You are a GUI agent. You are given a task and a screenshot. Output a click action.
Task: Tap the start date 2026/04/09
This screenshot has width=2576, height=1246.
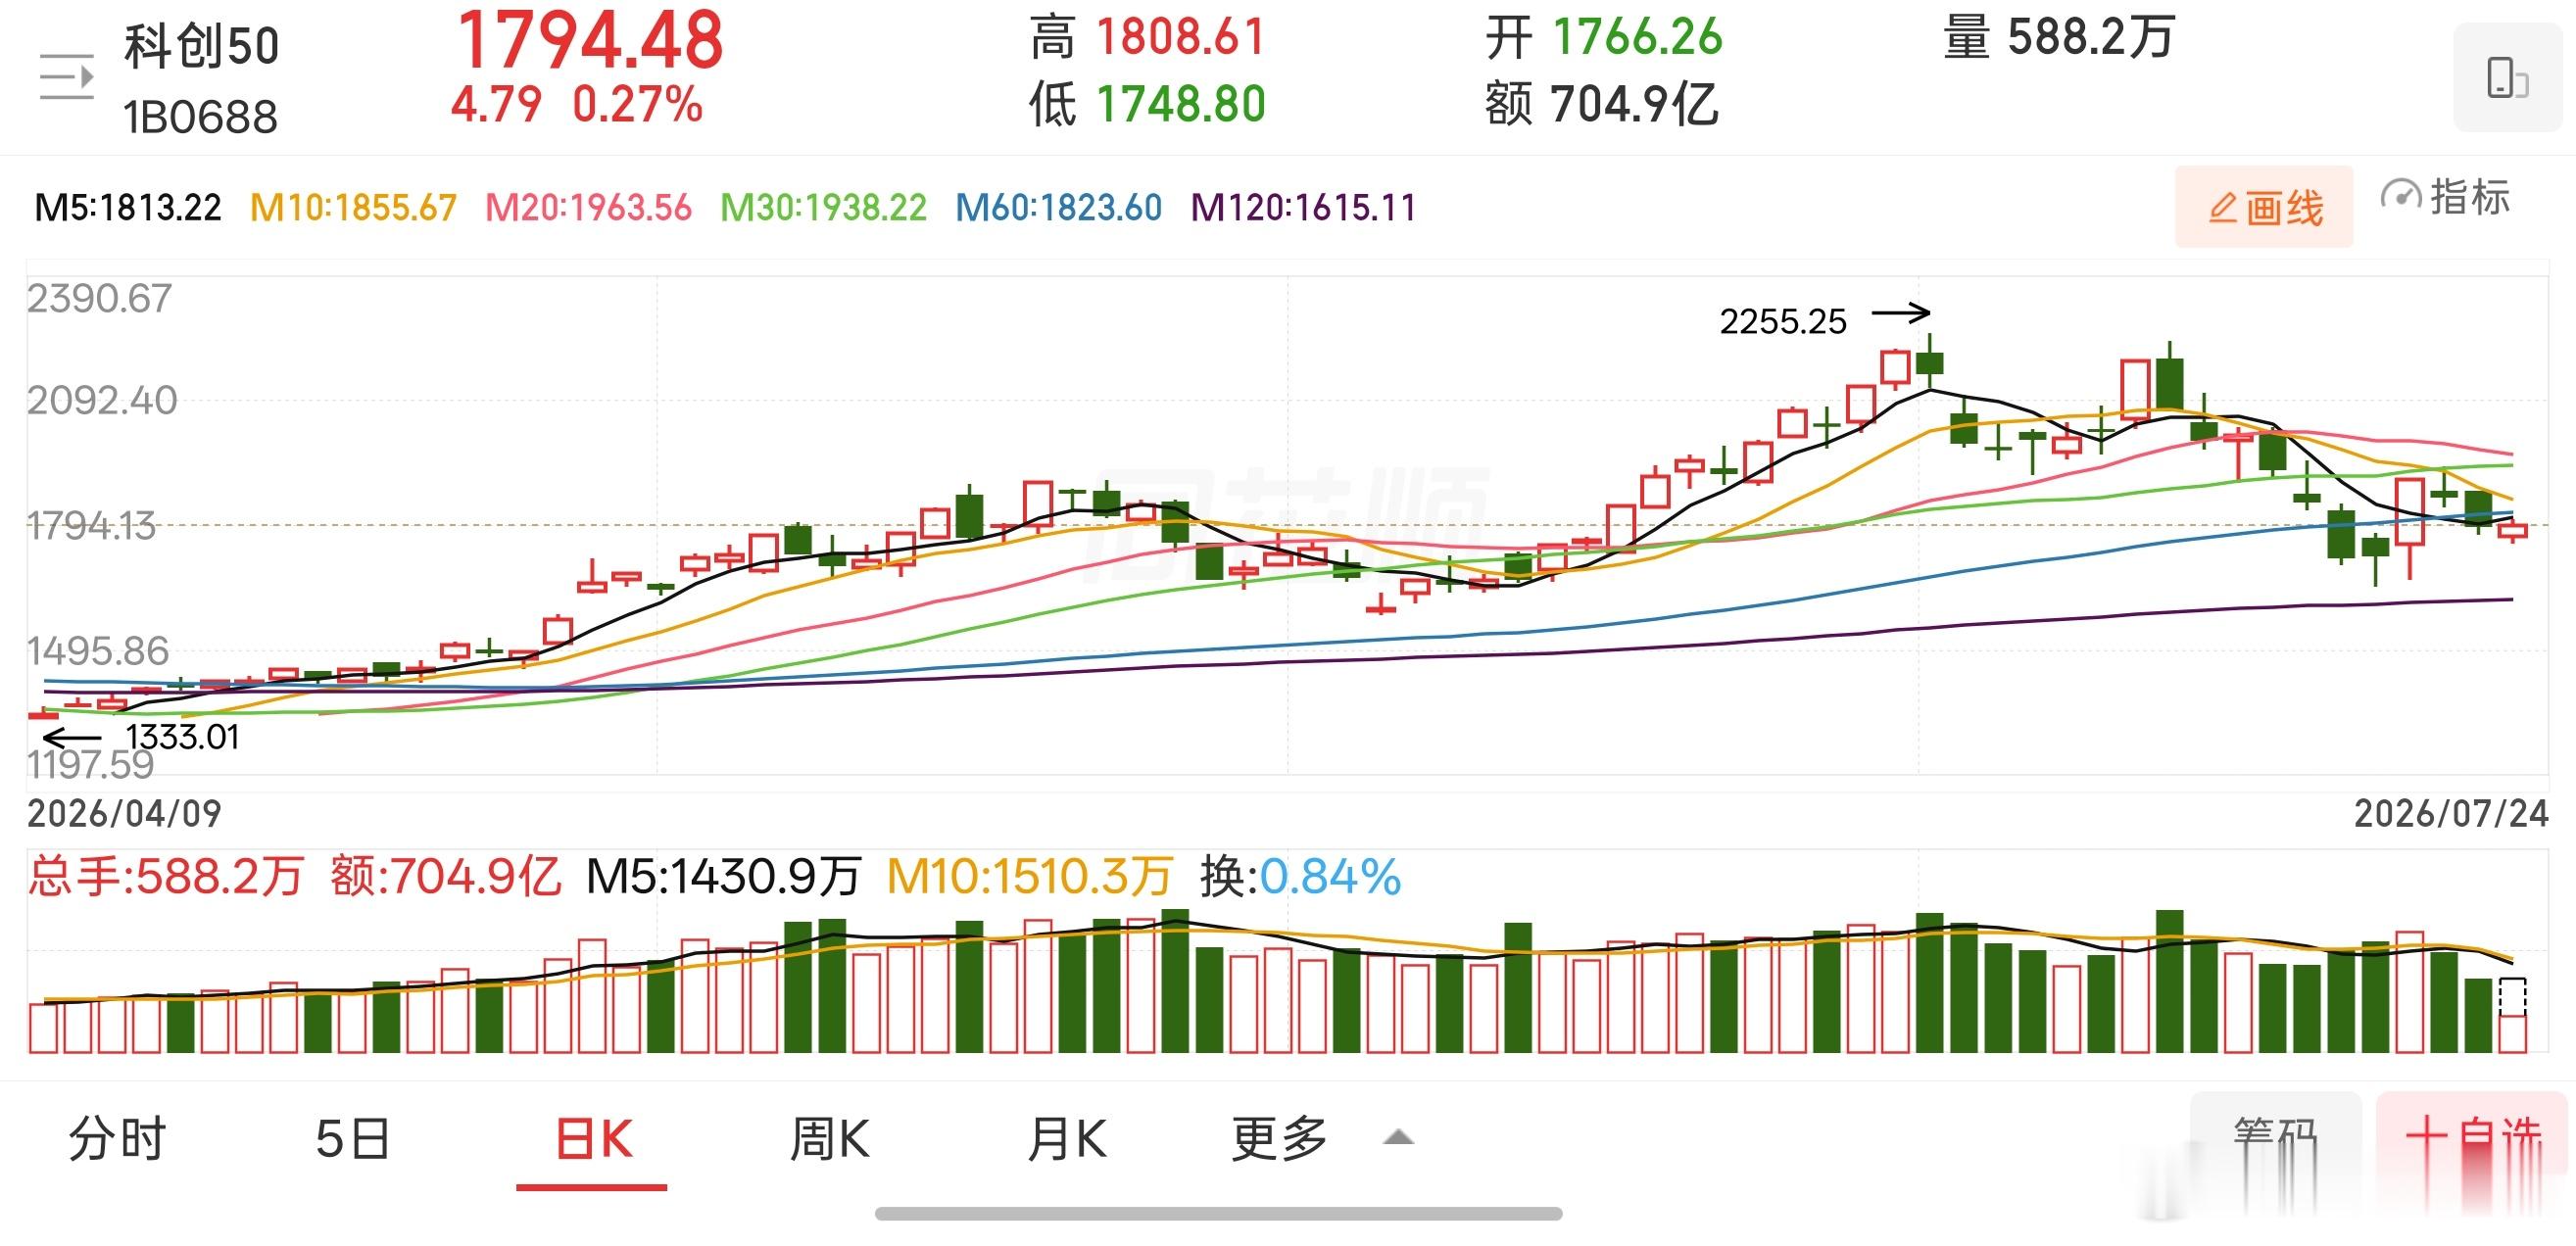[x=124, y=813]
